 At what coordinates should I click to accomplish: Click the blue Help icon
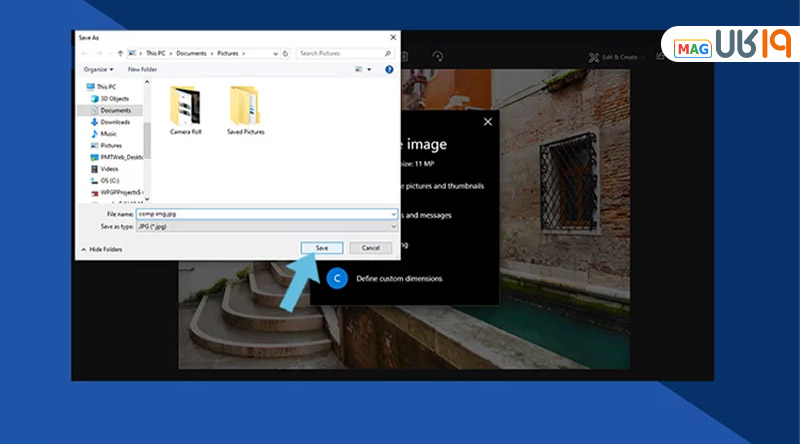click(x=389, y=70)
